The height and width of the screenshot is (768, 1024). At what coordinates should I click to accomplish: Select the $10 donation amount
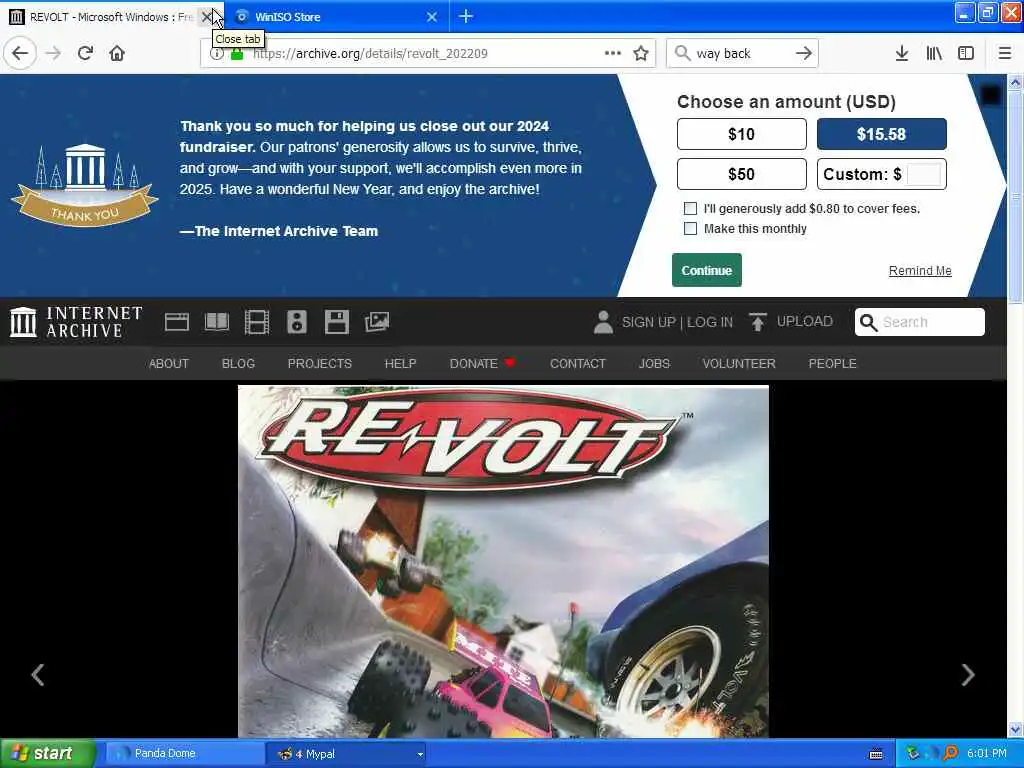[741, 134]
